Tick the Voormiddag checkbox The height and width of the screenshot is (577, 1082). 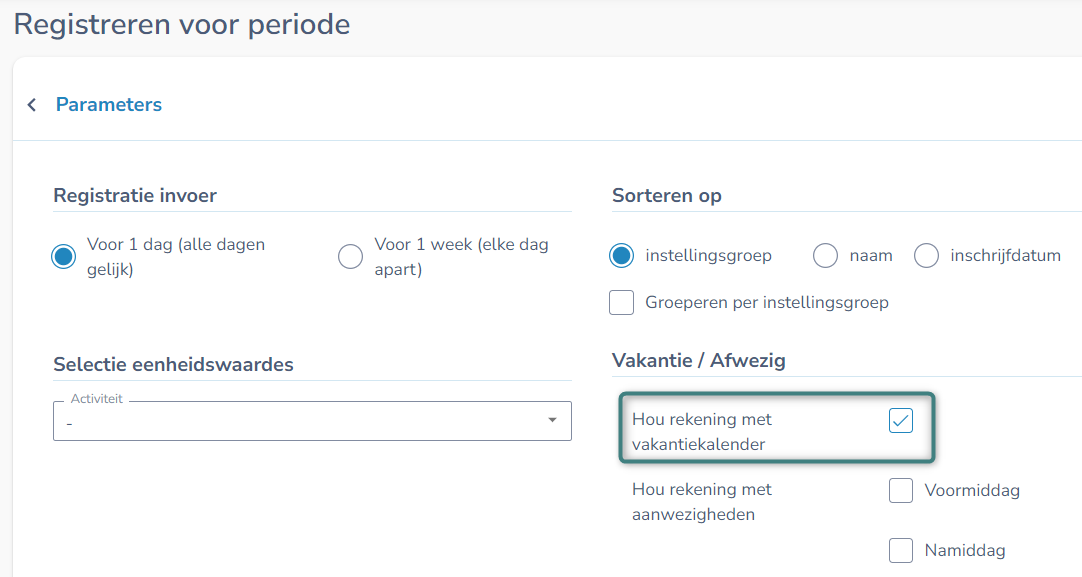tap(901, 491)
